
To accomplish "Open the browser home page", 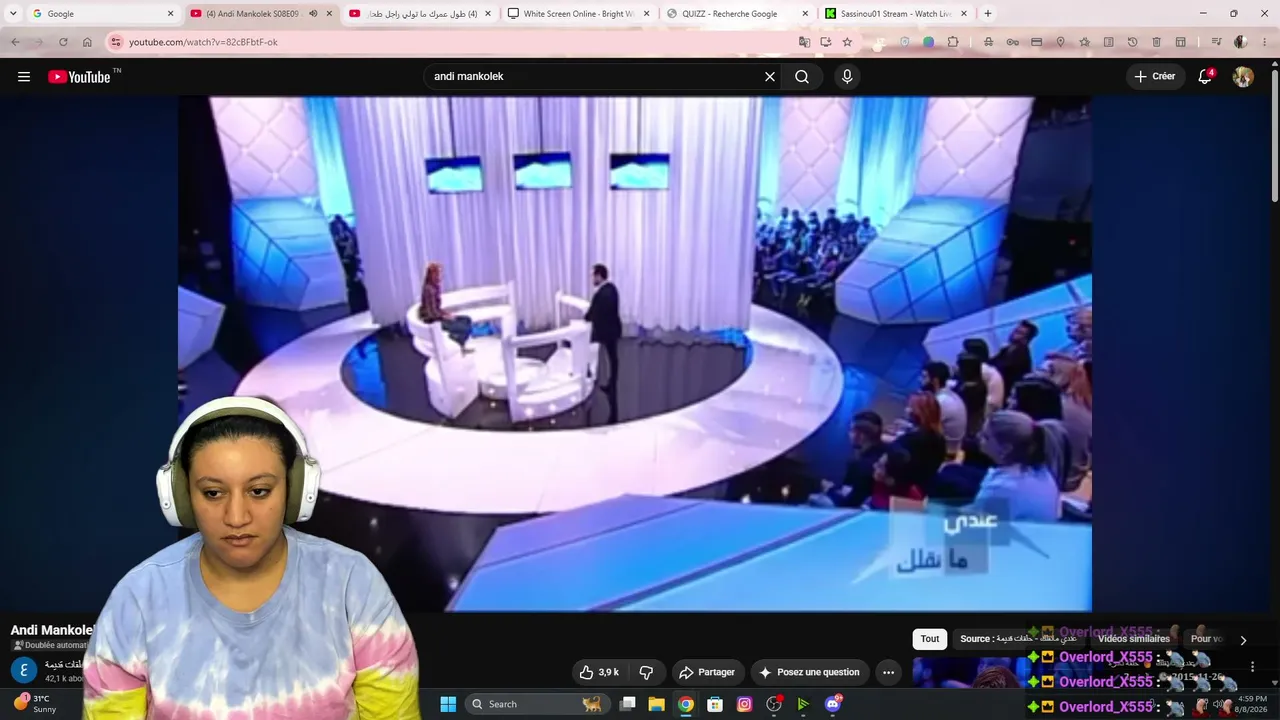I will 87,42.
